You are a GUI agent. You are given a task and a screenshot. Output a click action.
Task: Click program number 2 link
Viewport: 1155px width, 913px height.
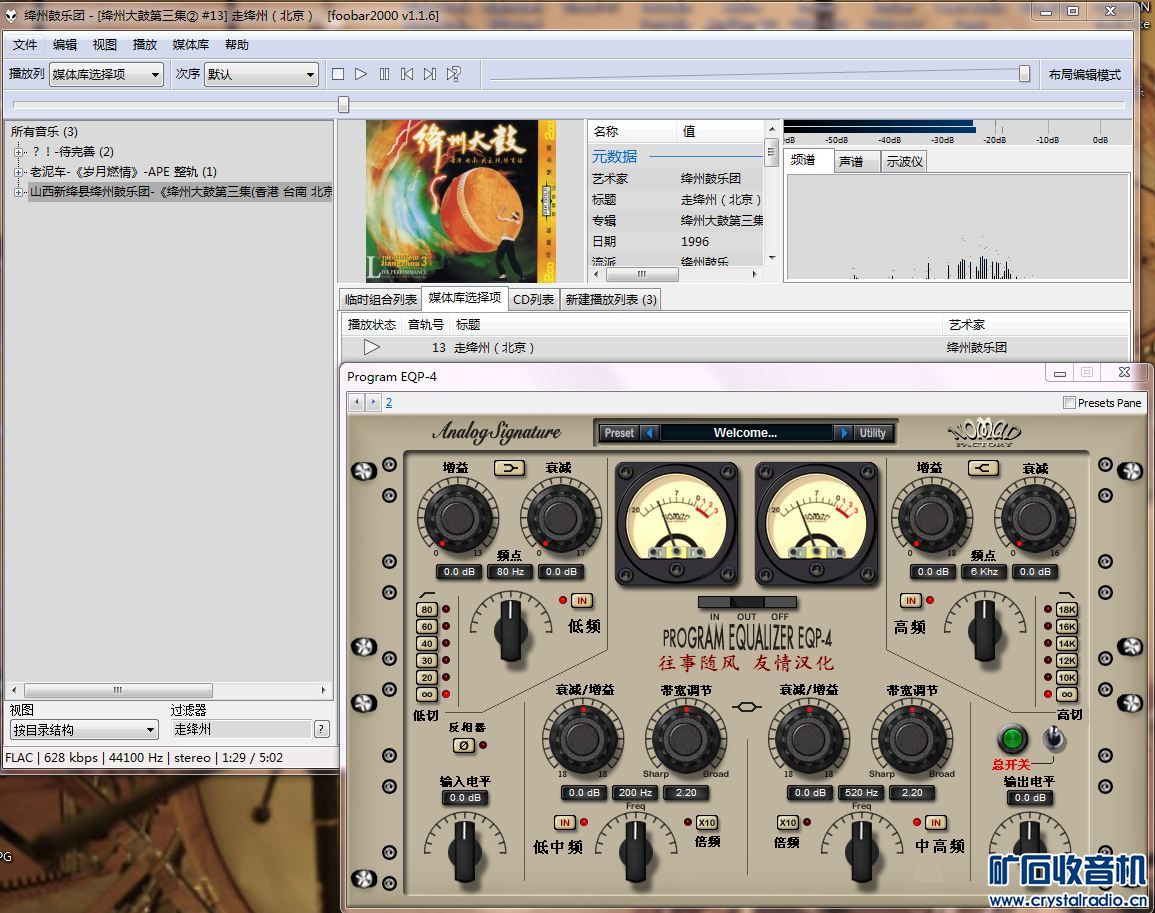click(389, 402)
